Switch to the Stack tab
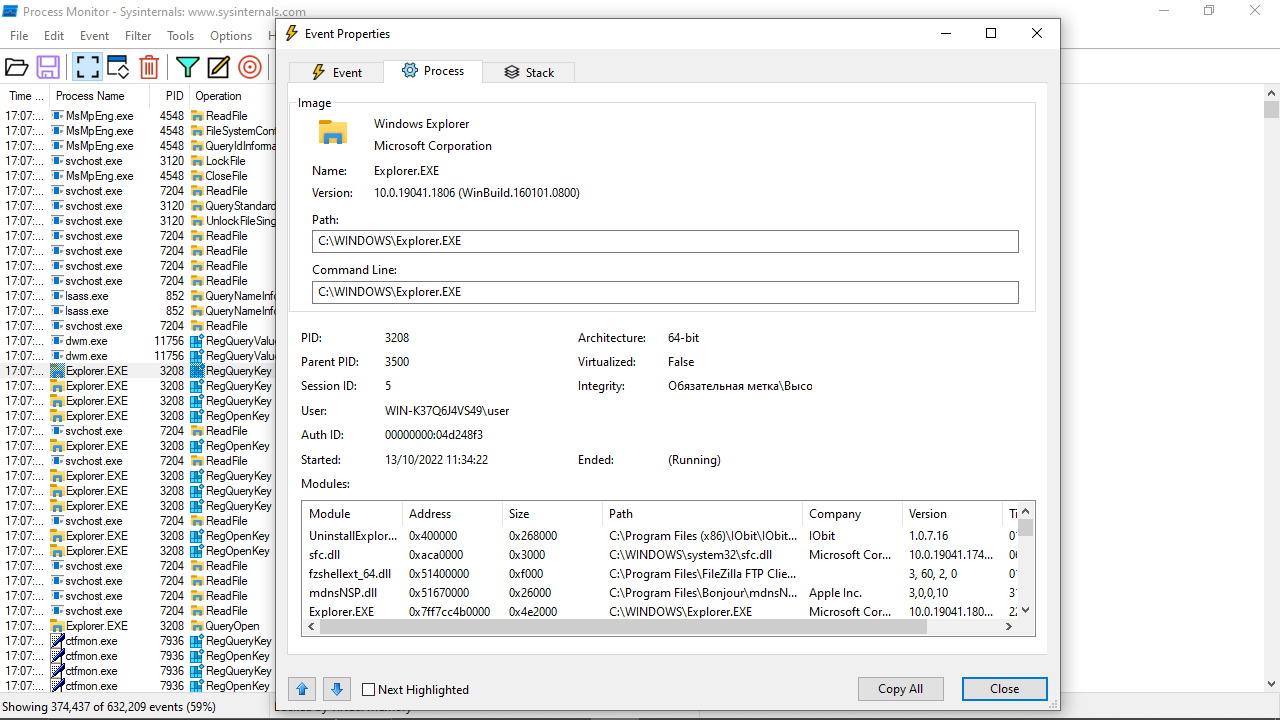The width and height of the screenshot is (1280, 720). click(x=529, y=72)
